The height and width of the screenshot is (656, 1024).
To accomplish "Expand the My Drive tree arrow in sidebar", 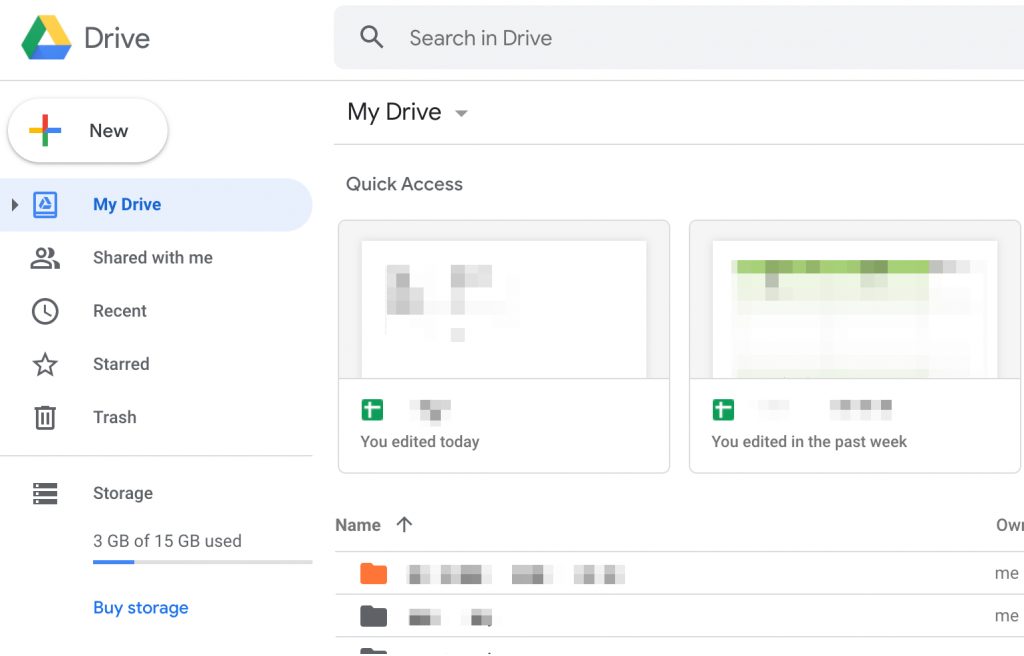I will pos(14,205).
